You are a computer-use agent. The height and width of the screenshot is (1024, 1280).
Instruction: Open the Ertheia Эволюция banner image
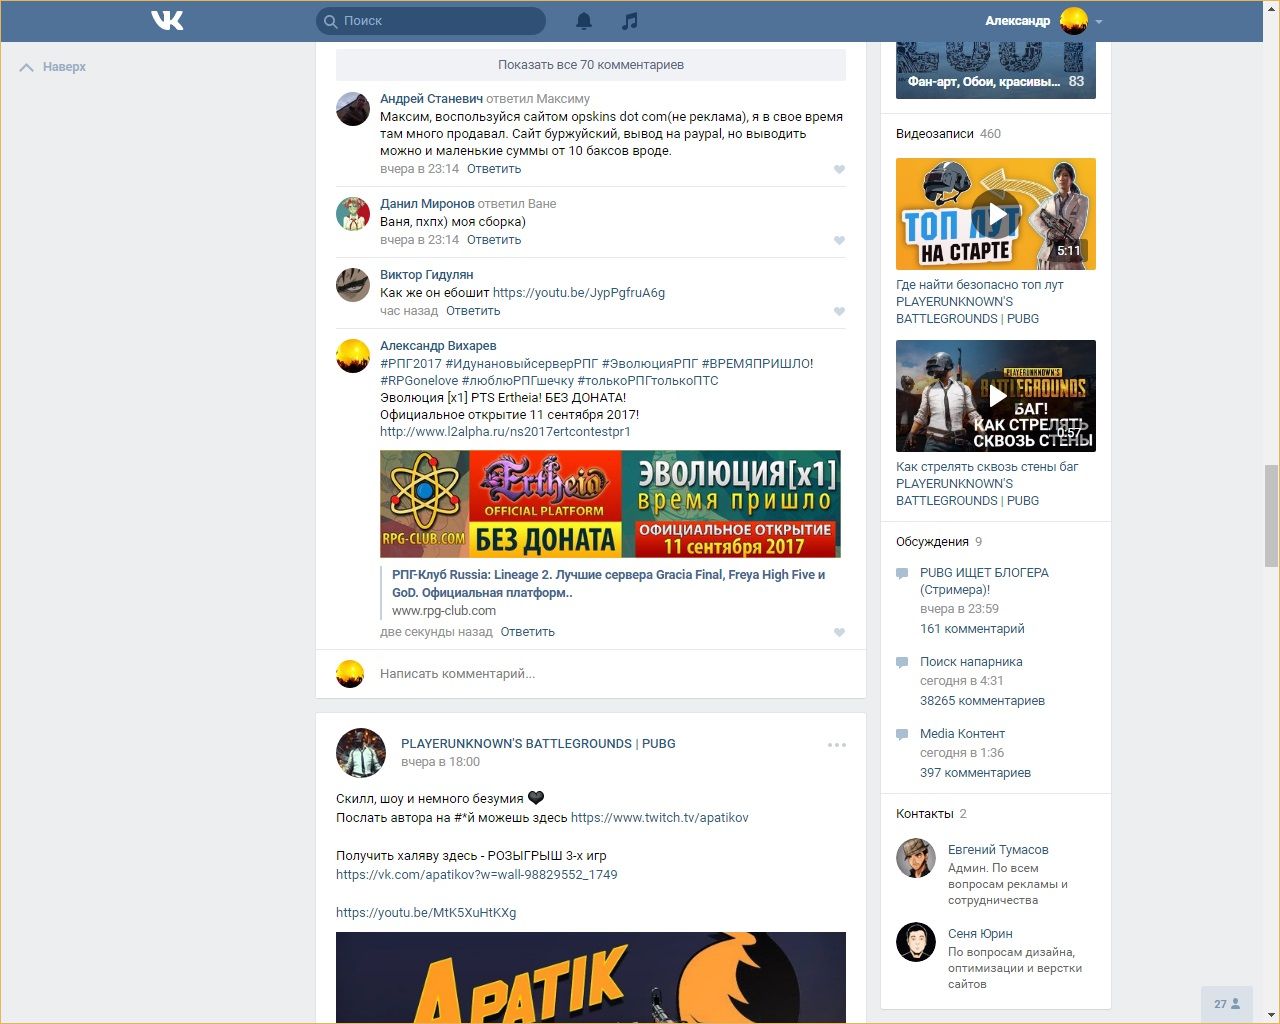[x=610, y=504]
